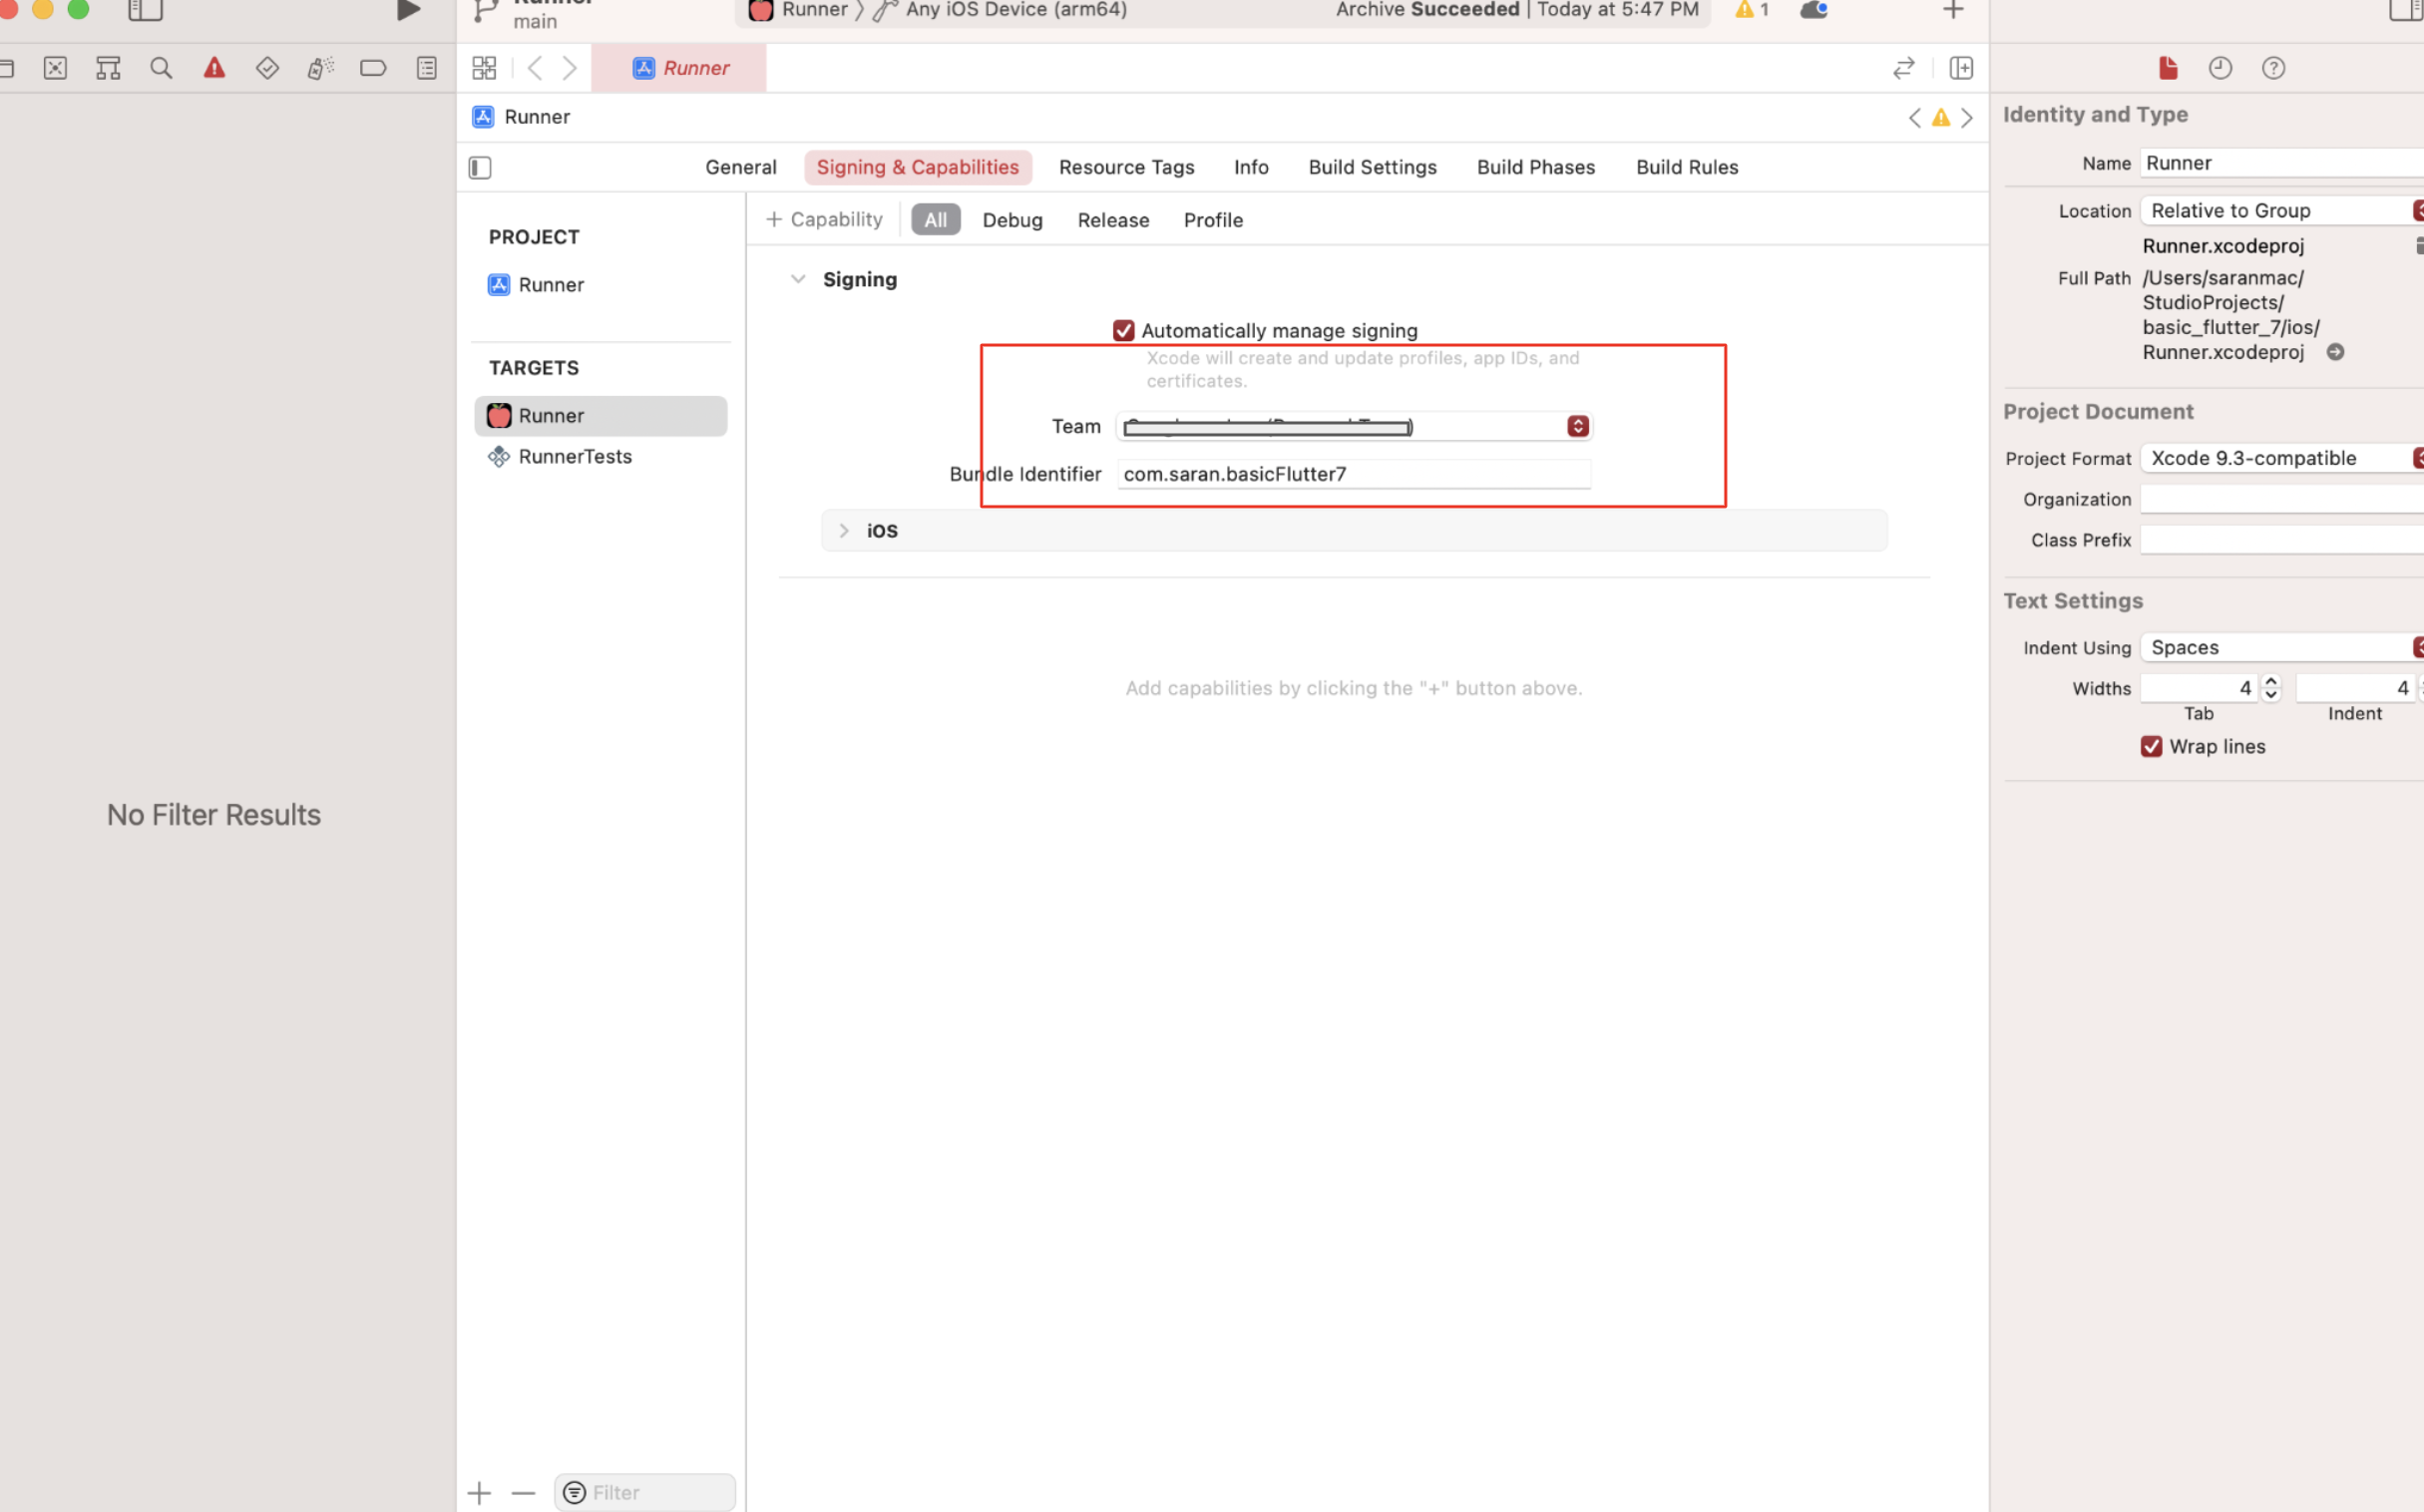This screenshot has height=1512, width=2424.
Task: Add editor on right icon
Action: click(x=1961, y=68)
